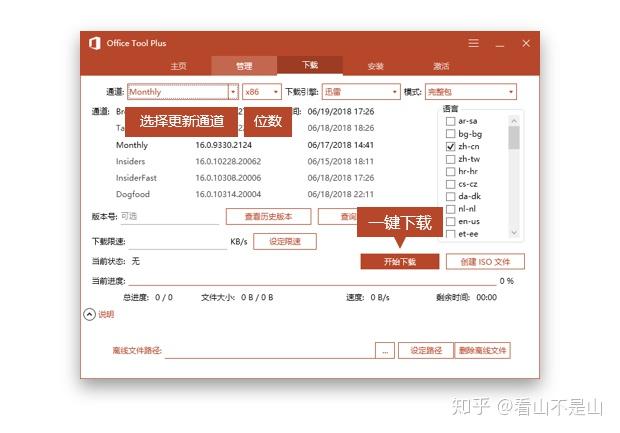Click version 16.0.10308.20006
The width and height of the screenshot is (620, 433).
click(x=228, y=178)
